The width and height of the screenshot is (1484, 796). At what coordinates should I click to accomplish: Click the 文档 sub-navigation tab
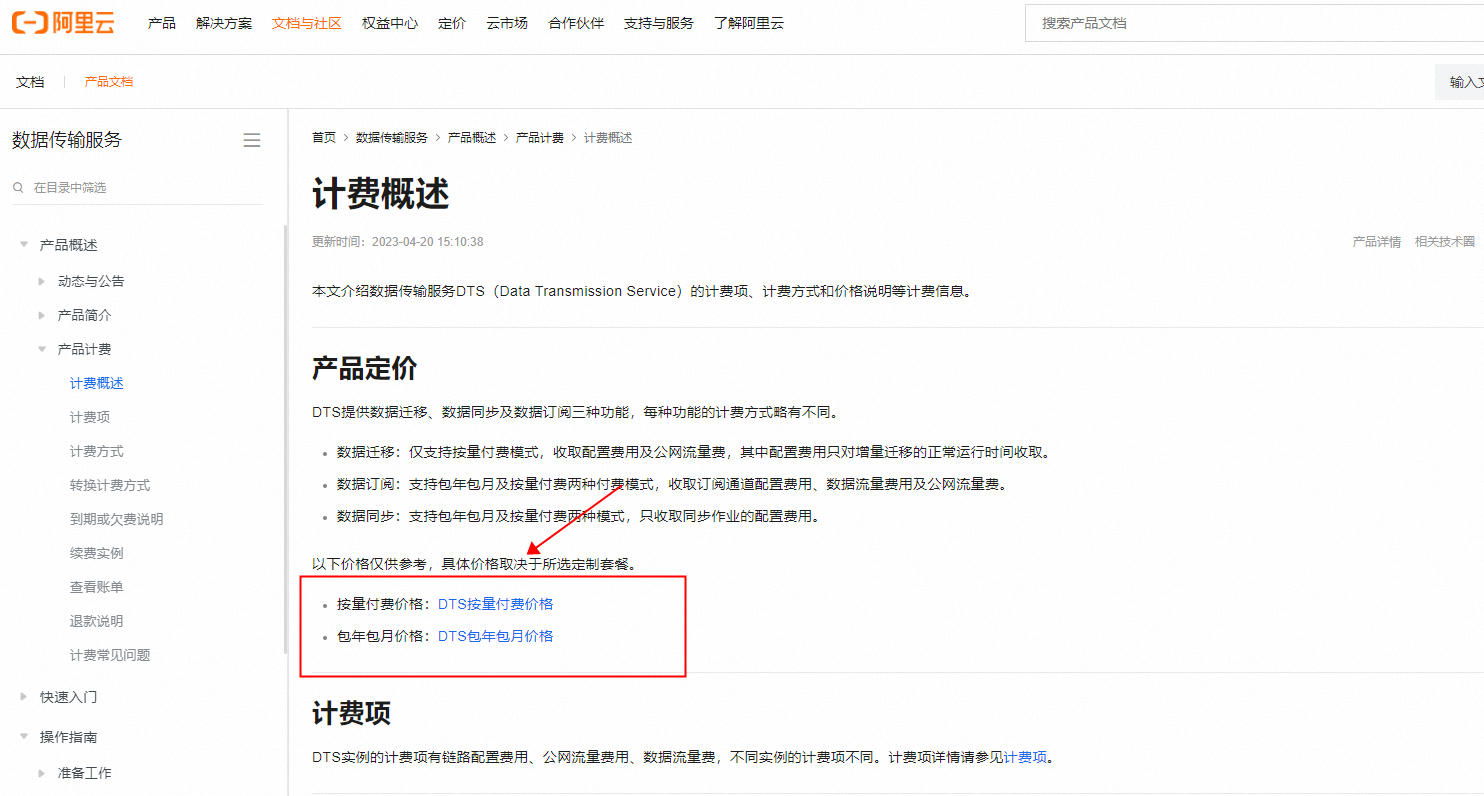pos(30,82)
